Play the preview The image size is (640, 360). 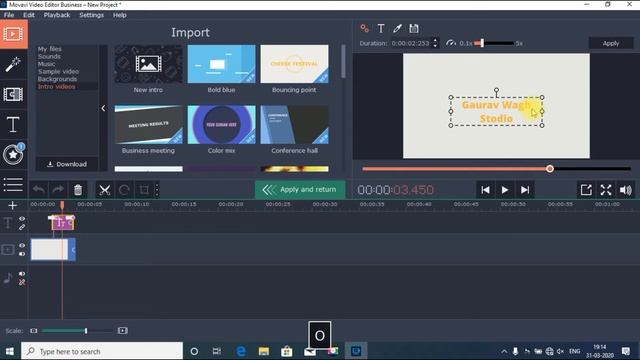(x=505, y=190)
